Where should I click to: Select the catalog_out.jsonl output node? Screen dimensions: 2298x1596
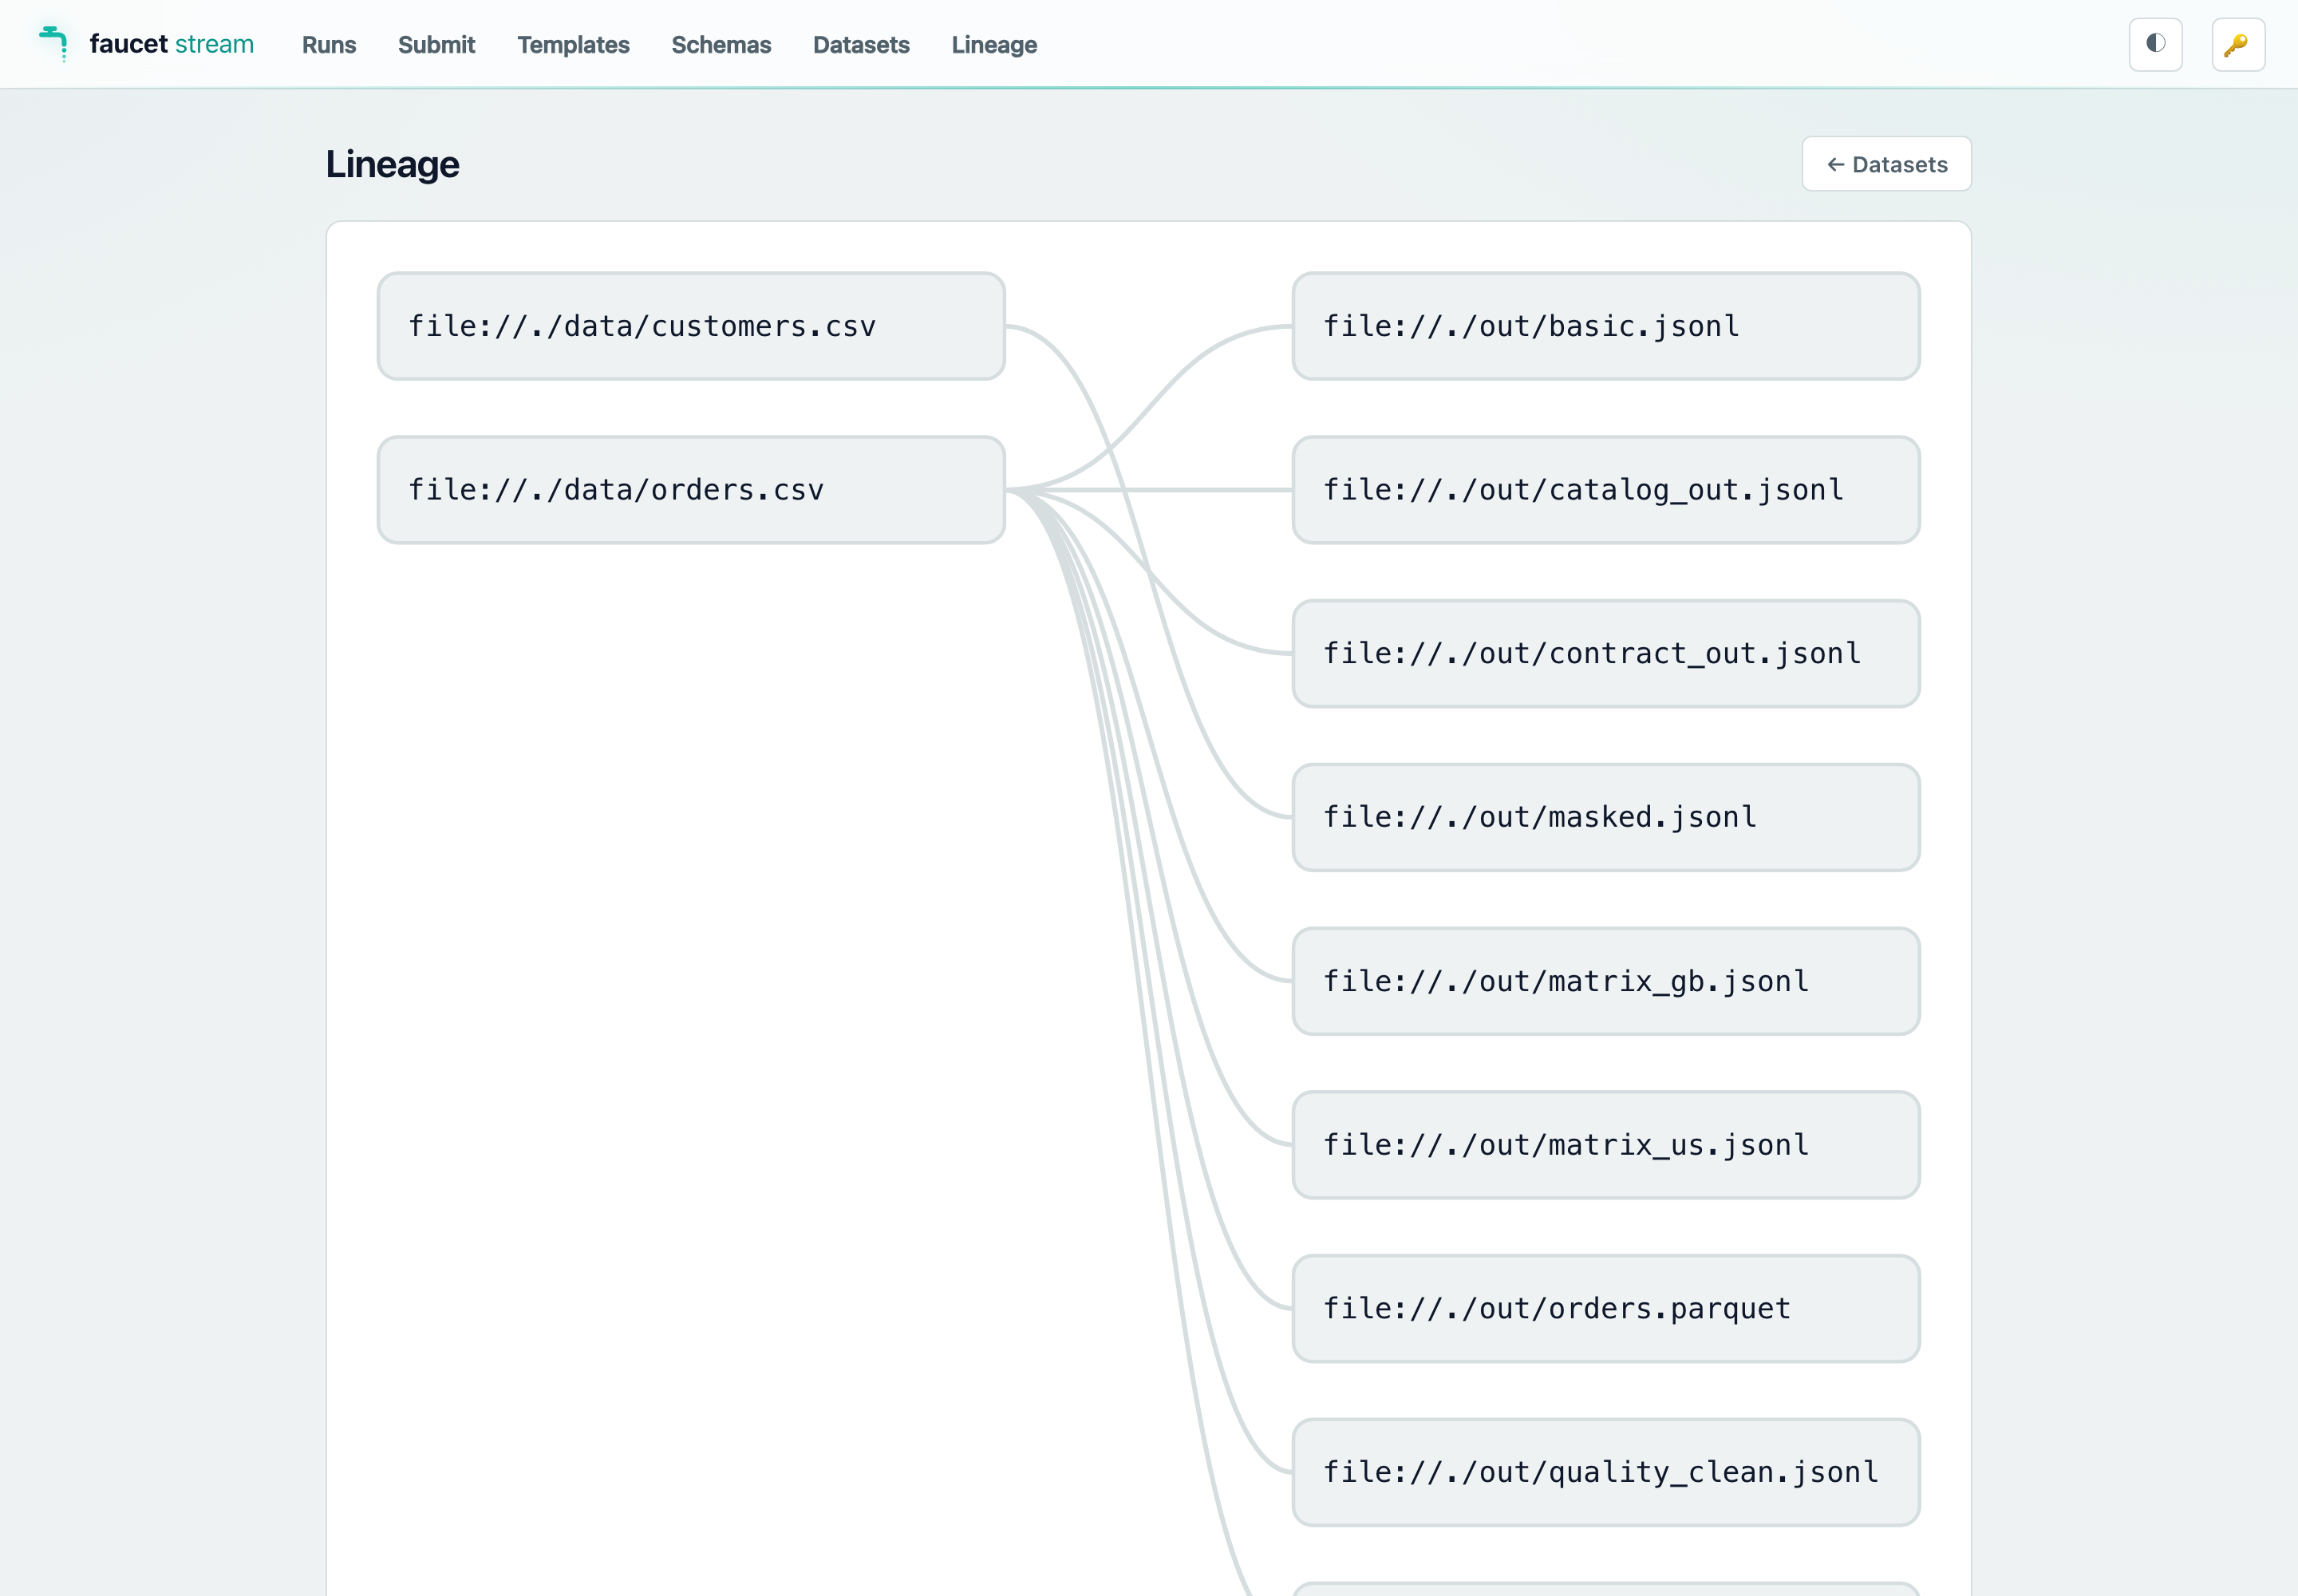pyautogui.click(x=1606, y=490)
